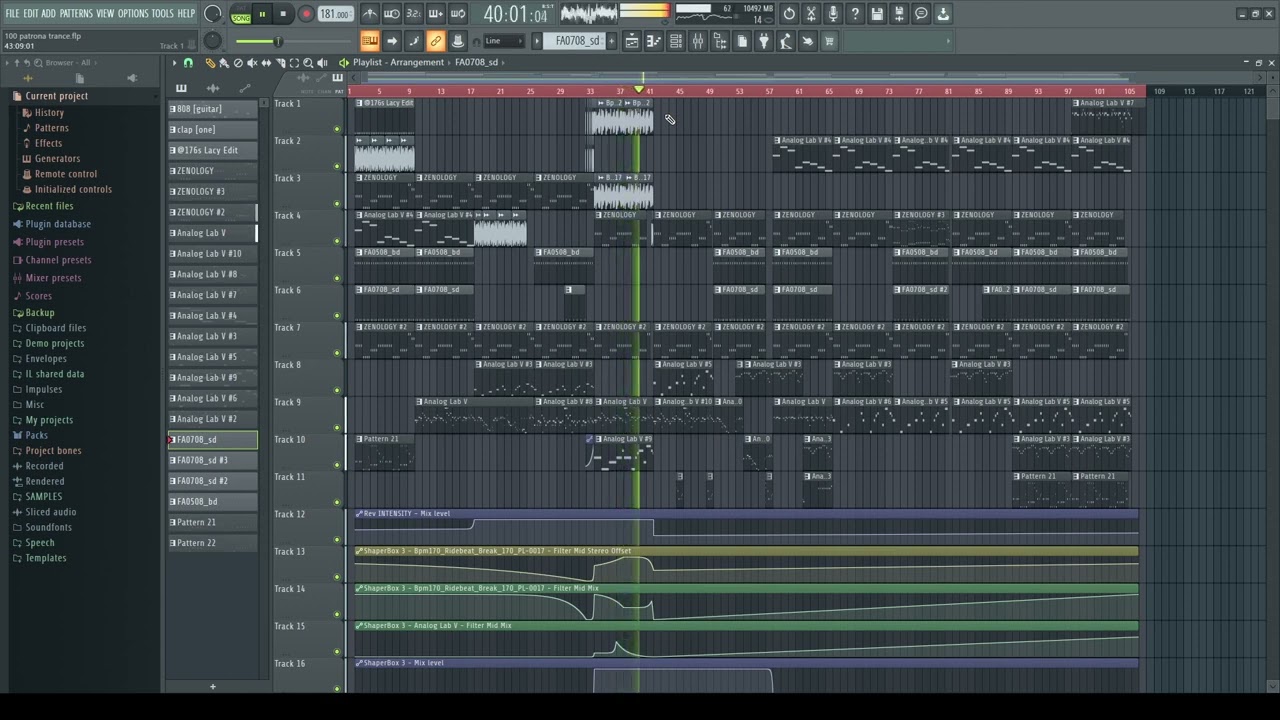Expand the Plugin database folder
This screenshot has width=1280, height=720.
click(57, 224)
